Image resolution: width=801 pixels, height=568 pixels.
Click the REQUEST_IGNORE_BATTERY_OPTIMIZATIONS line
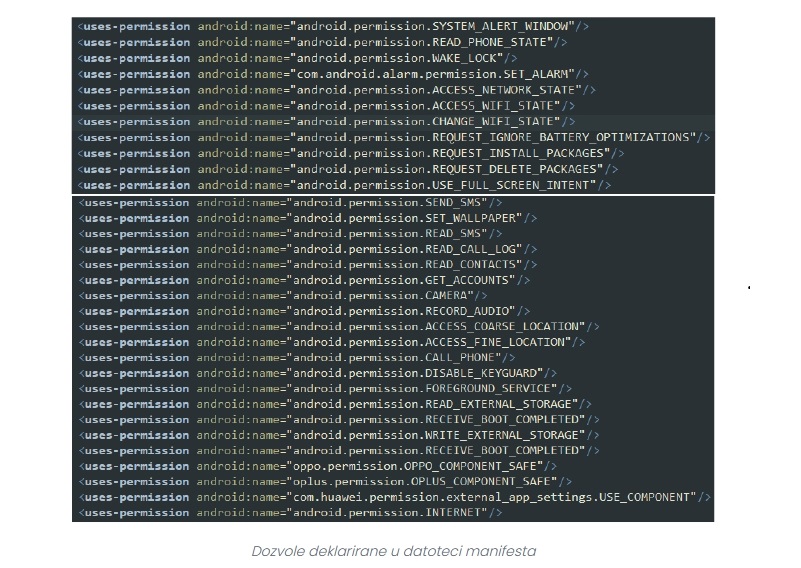pos(394,137)
